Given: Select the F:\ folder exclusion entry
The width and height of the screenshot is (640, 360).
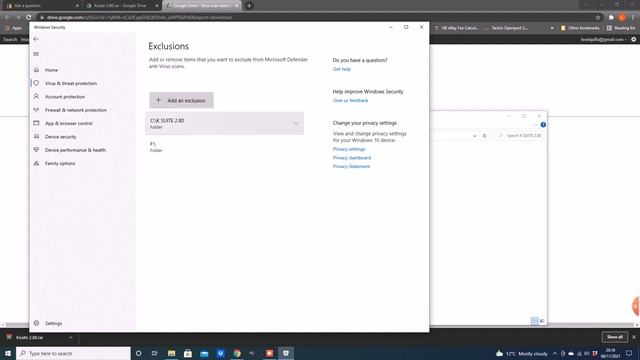Looking at the screenshot, I should pos(224,147).
